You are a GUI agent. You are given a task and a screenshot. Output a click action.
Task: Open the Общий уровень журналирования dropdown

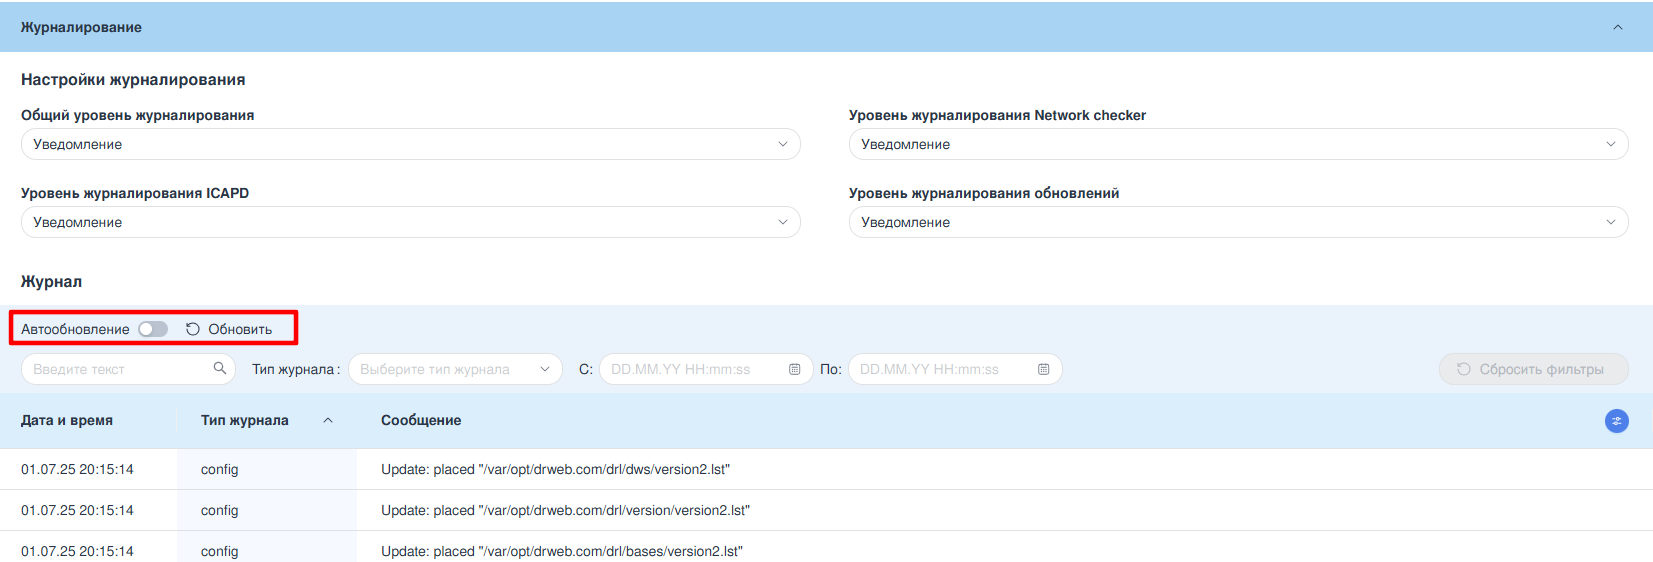pyautogui.click(x=410, y=144)
